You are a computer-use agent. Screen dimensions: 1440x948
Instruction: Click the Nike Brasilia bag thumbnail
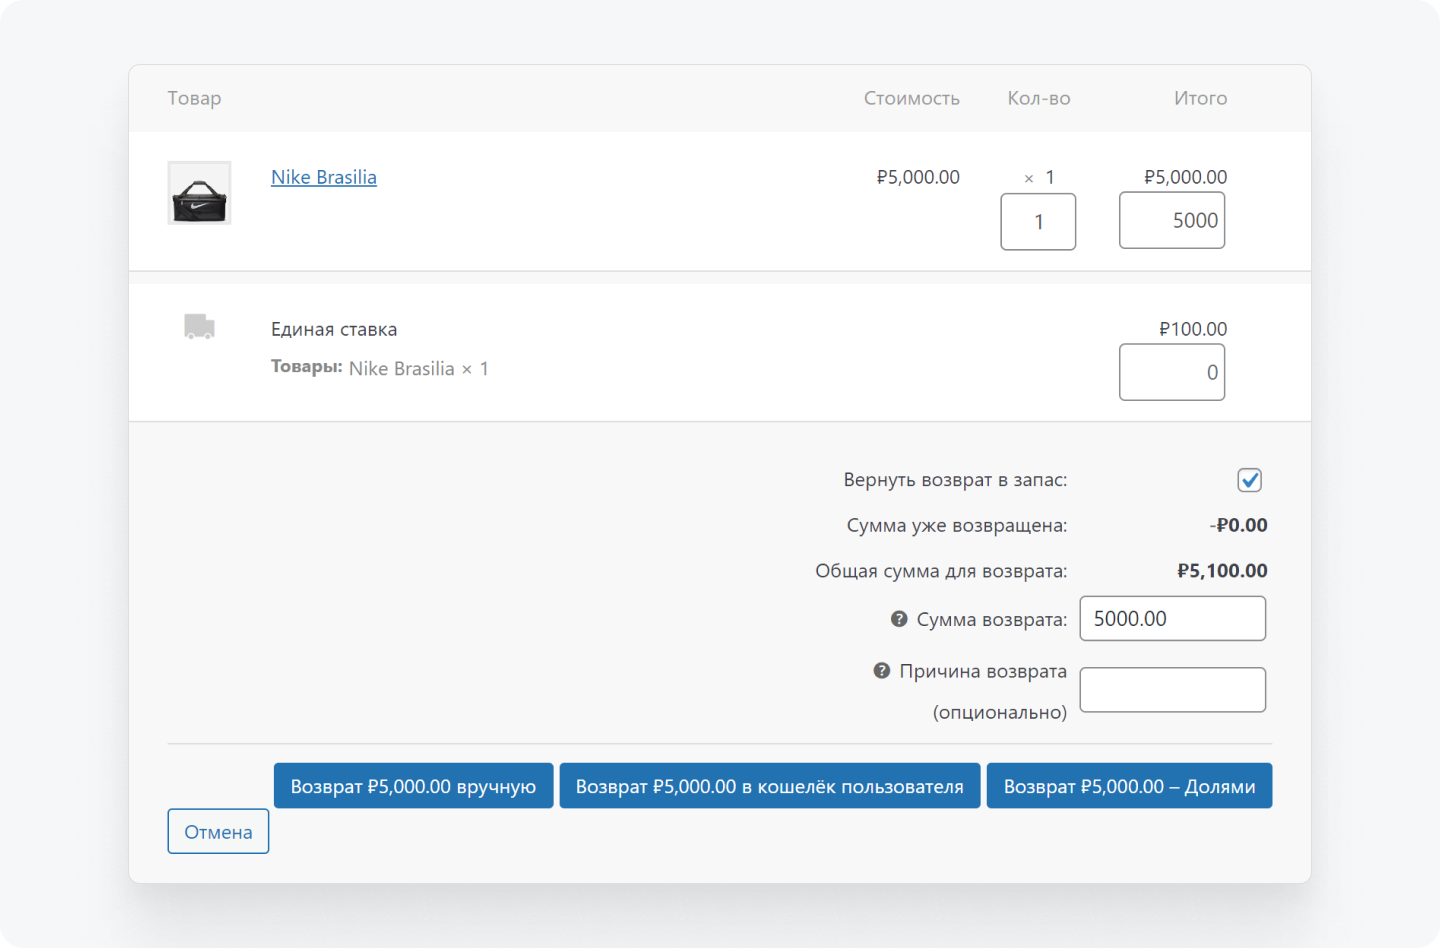pos(199,193)
